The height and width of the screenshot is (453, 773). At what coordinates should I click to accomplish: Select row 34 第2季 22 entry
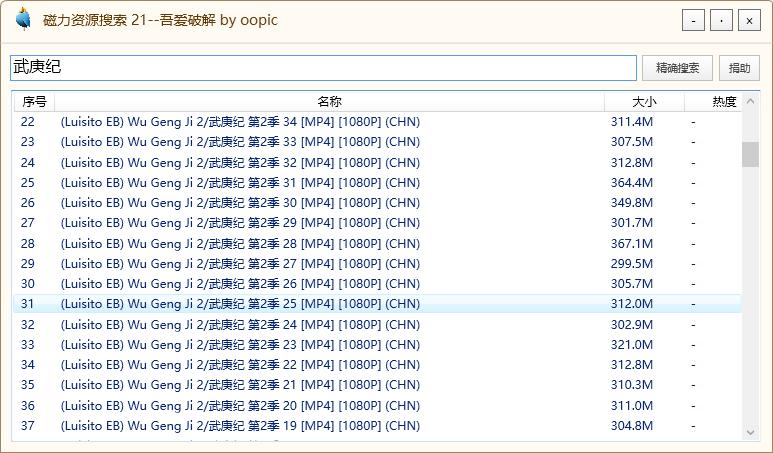coord(377,365)
